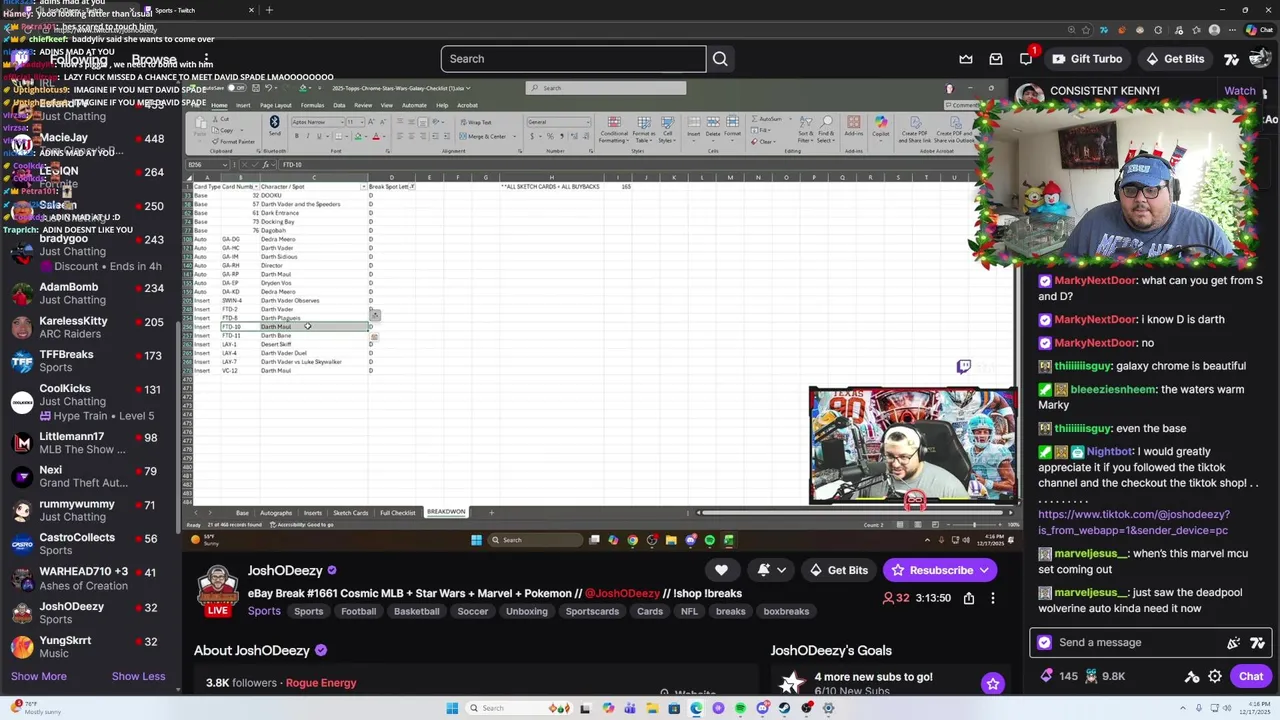Open the Twitch inbox icon
This screenshot has height=720, width=1280.
point(996,59)
